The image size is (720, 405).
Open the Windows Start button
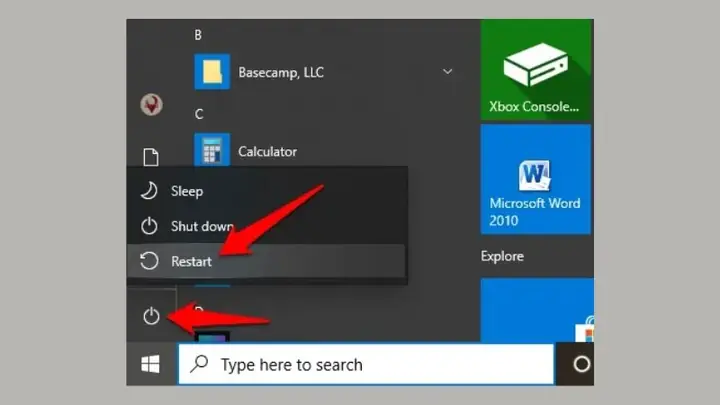click(x=151, y=365)
